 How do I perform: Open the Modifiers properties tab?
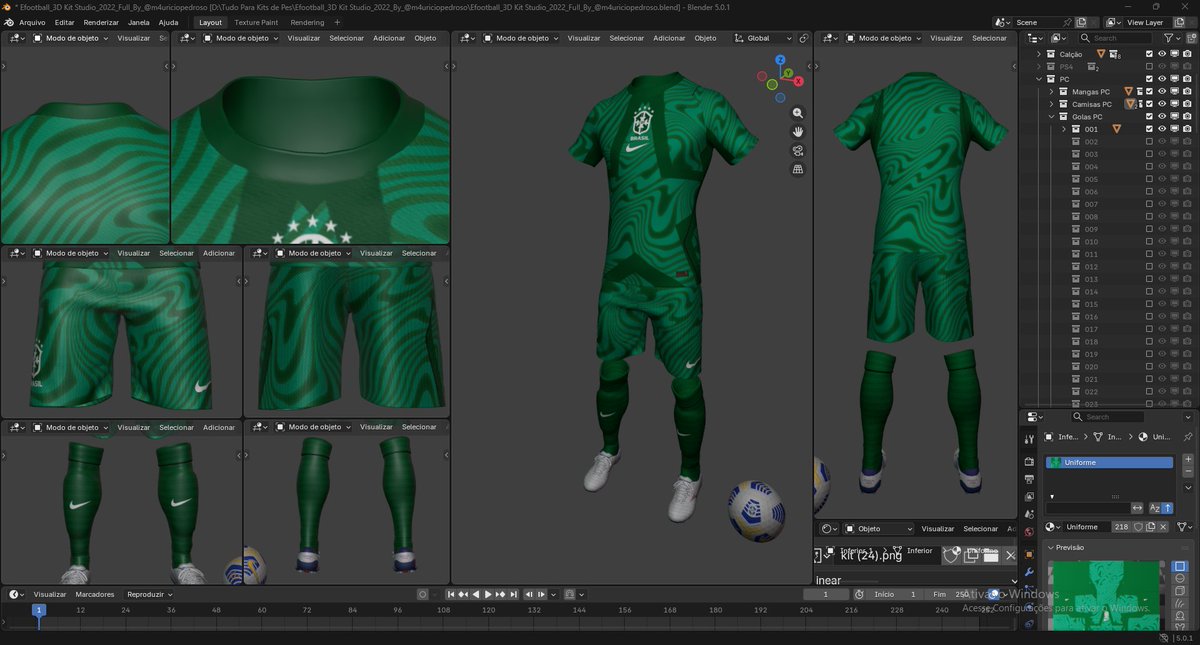tap(1030, 572)
